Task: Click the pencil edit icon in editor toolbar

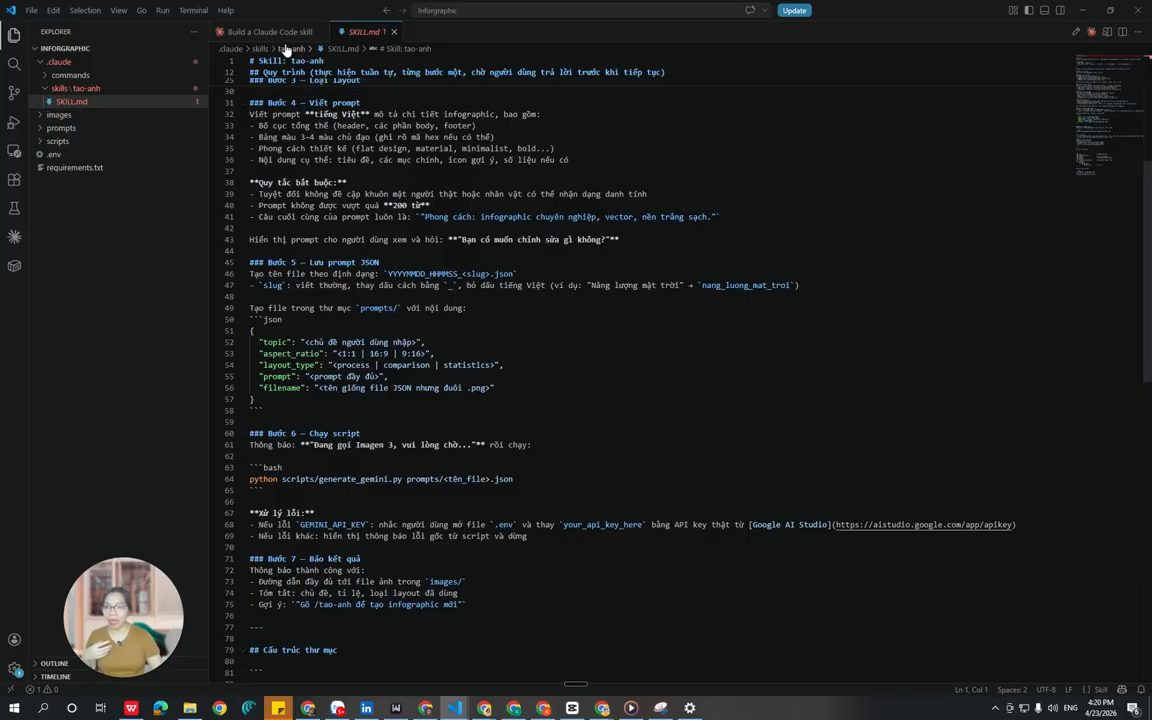Action: coord(1076,32)
